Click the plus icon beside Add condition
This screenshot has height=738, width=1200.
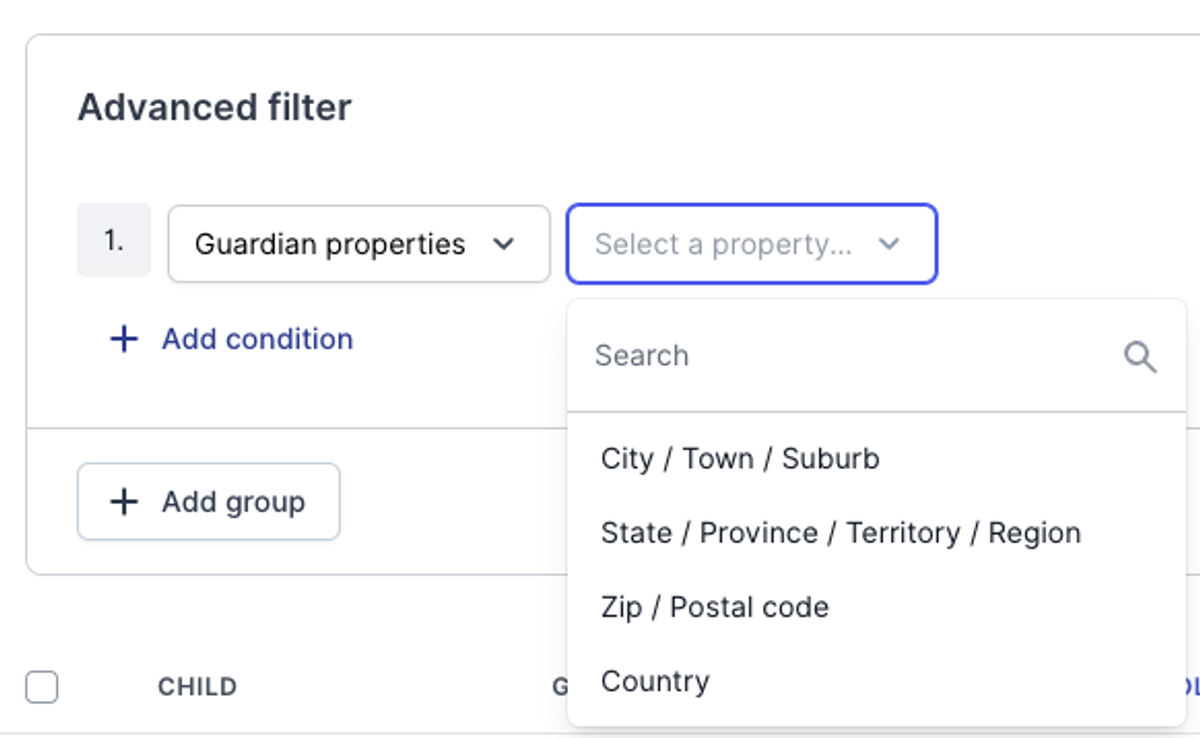click(x=123, y=340)
